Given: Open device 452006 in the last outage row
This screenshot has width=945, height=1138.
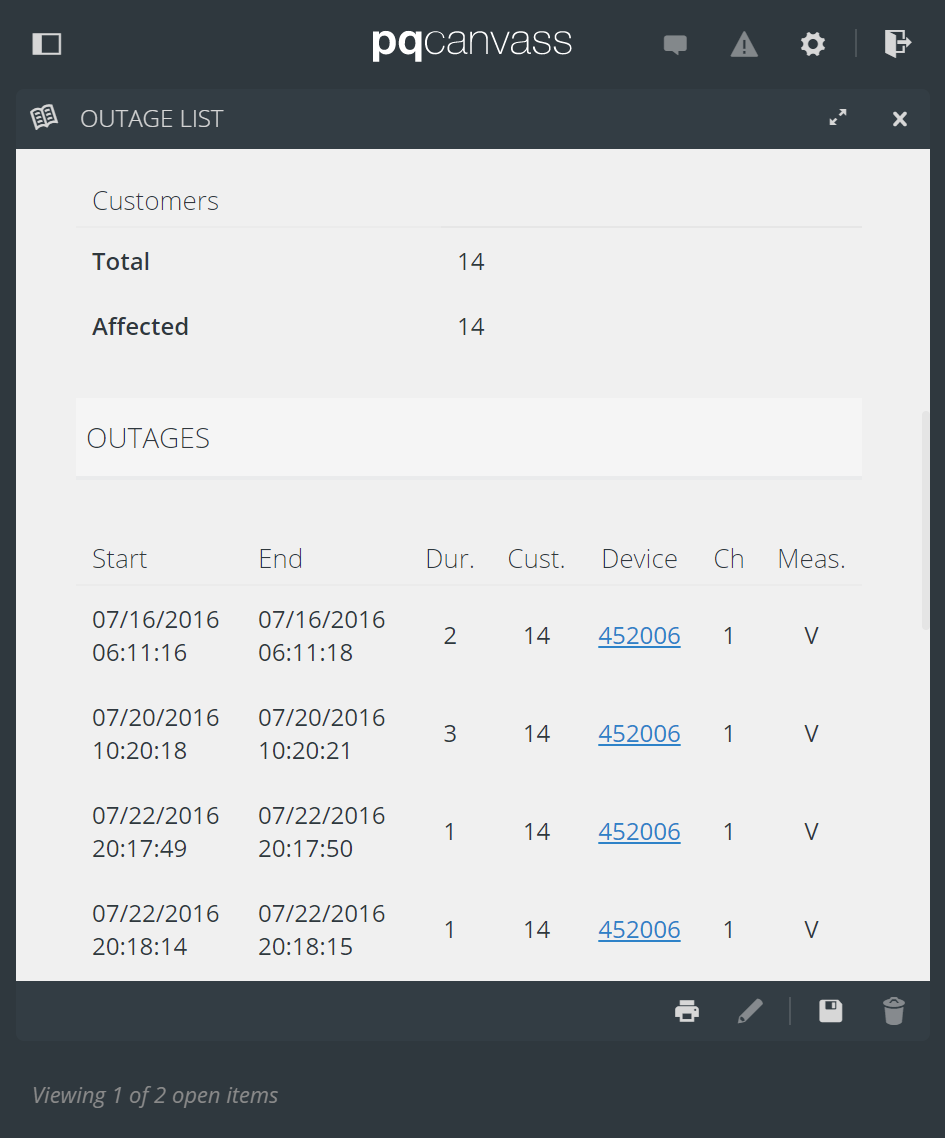Looking at the screenshot, I should coord(639,929).
